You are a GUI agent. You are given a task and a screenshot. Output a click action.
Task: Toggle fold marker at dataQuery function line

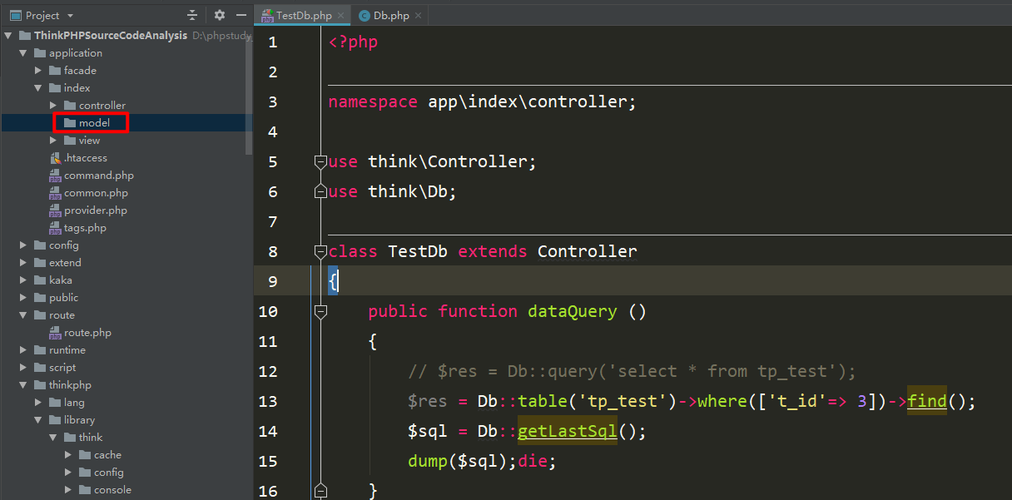click(320, 312)
